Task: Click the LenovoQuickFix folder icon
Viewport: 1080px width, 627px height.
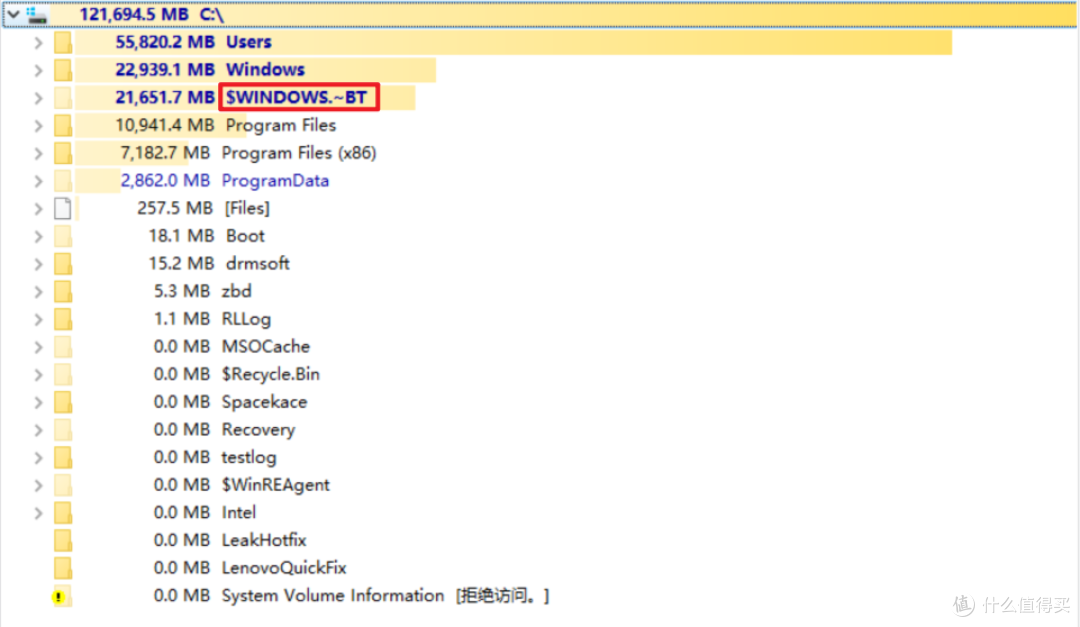Action: click(63, 568)
